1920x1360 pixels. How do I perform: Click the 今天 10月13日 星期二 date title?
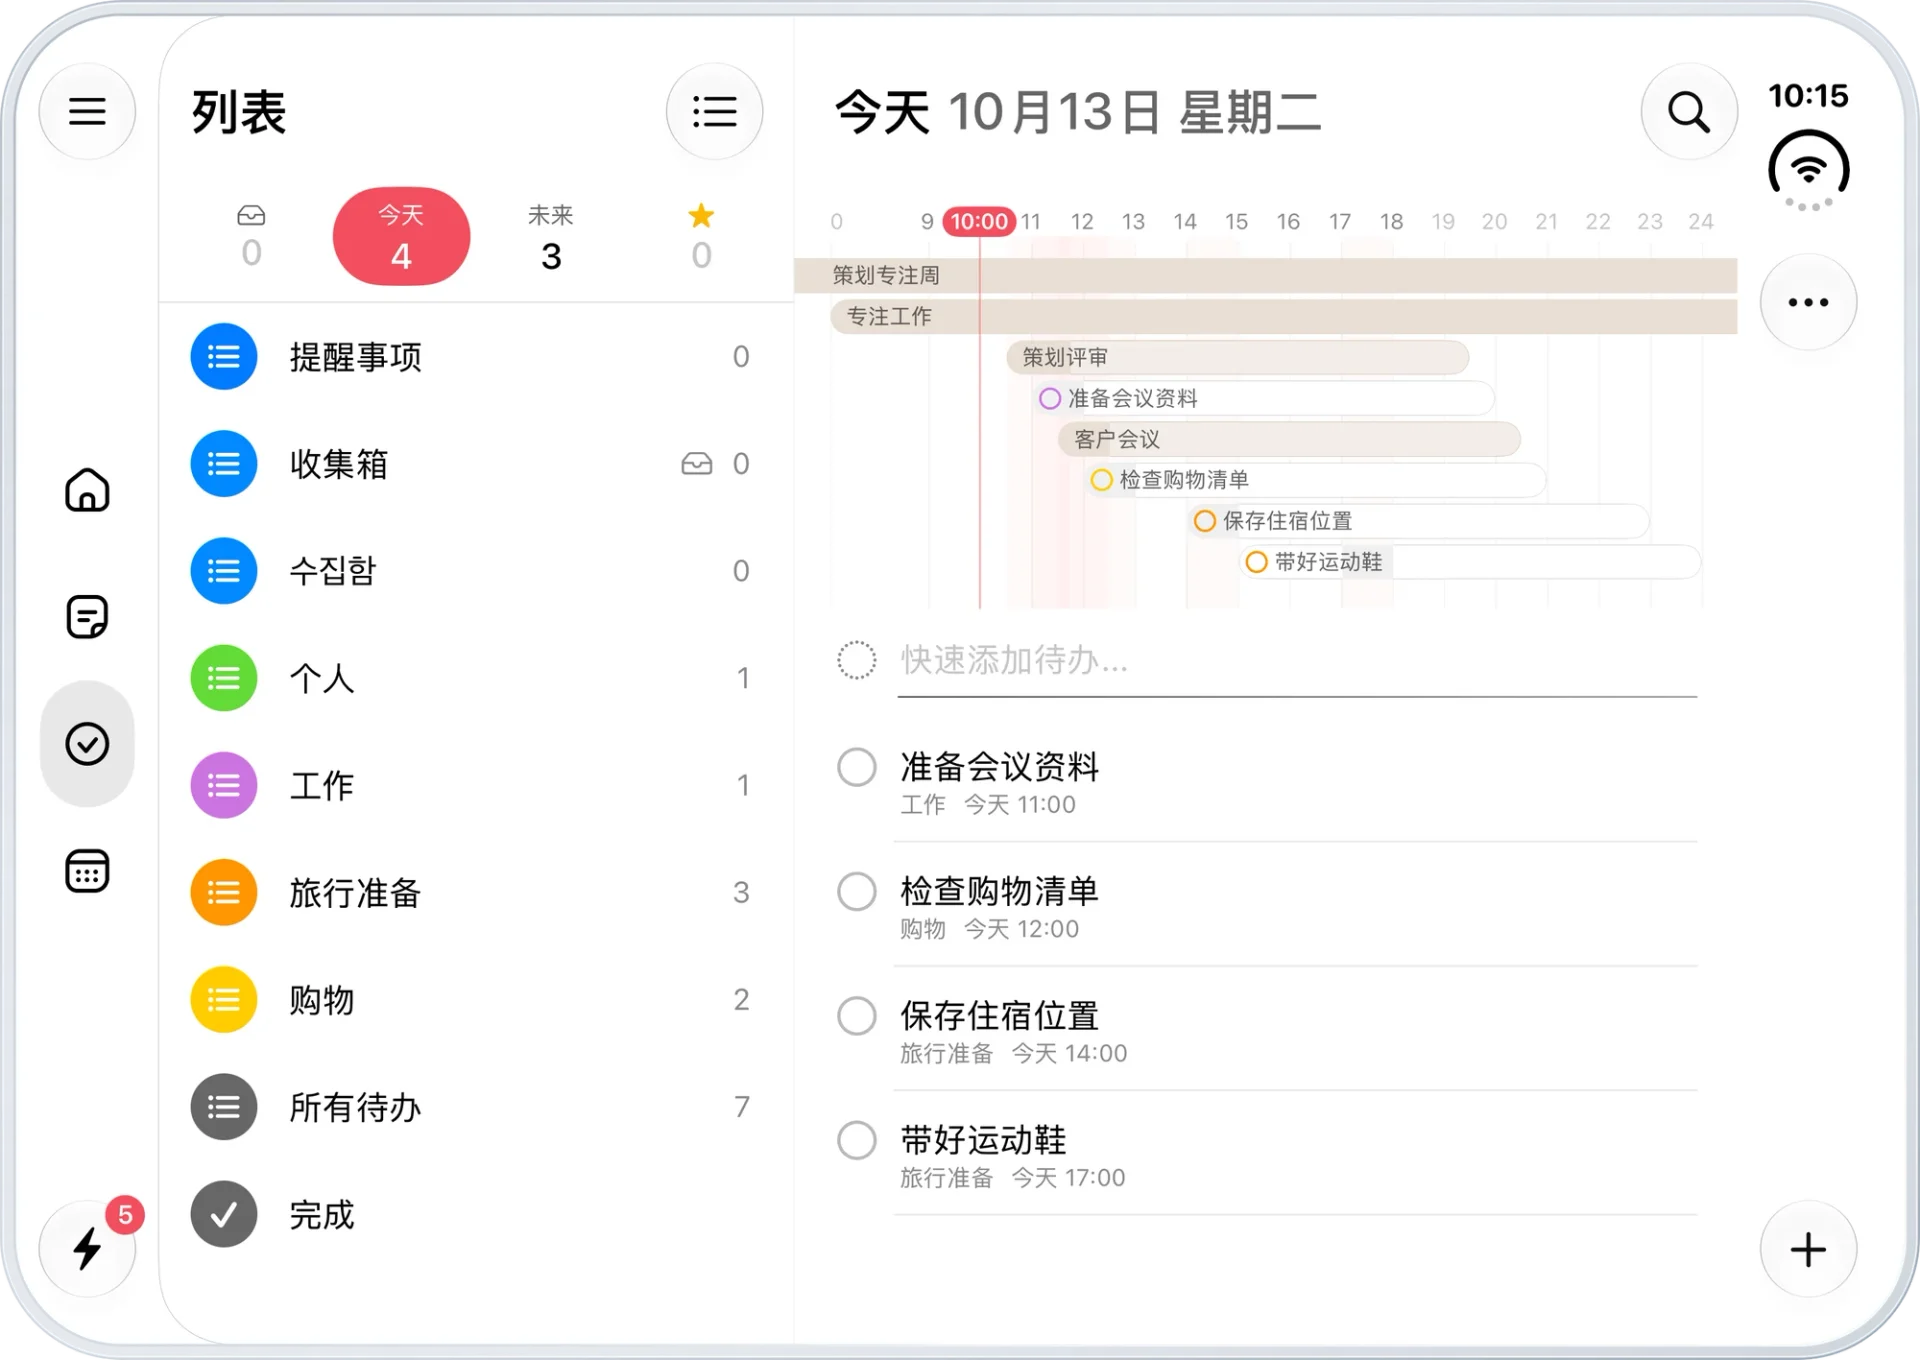[x=1078, y=112]
